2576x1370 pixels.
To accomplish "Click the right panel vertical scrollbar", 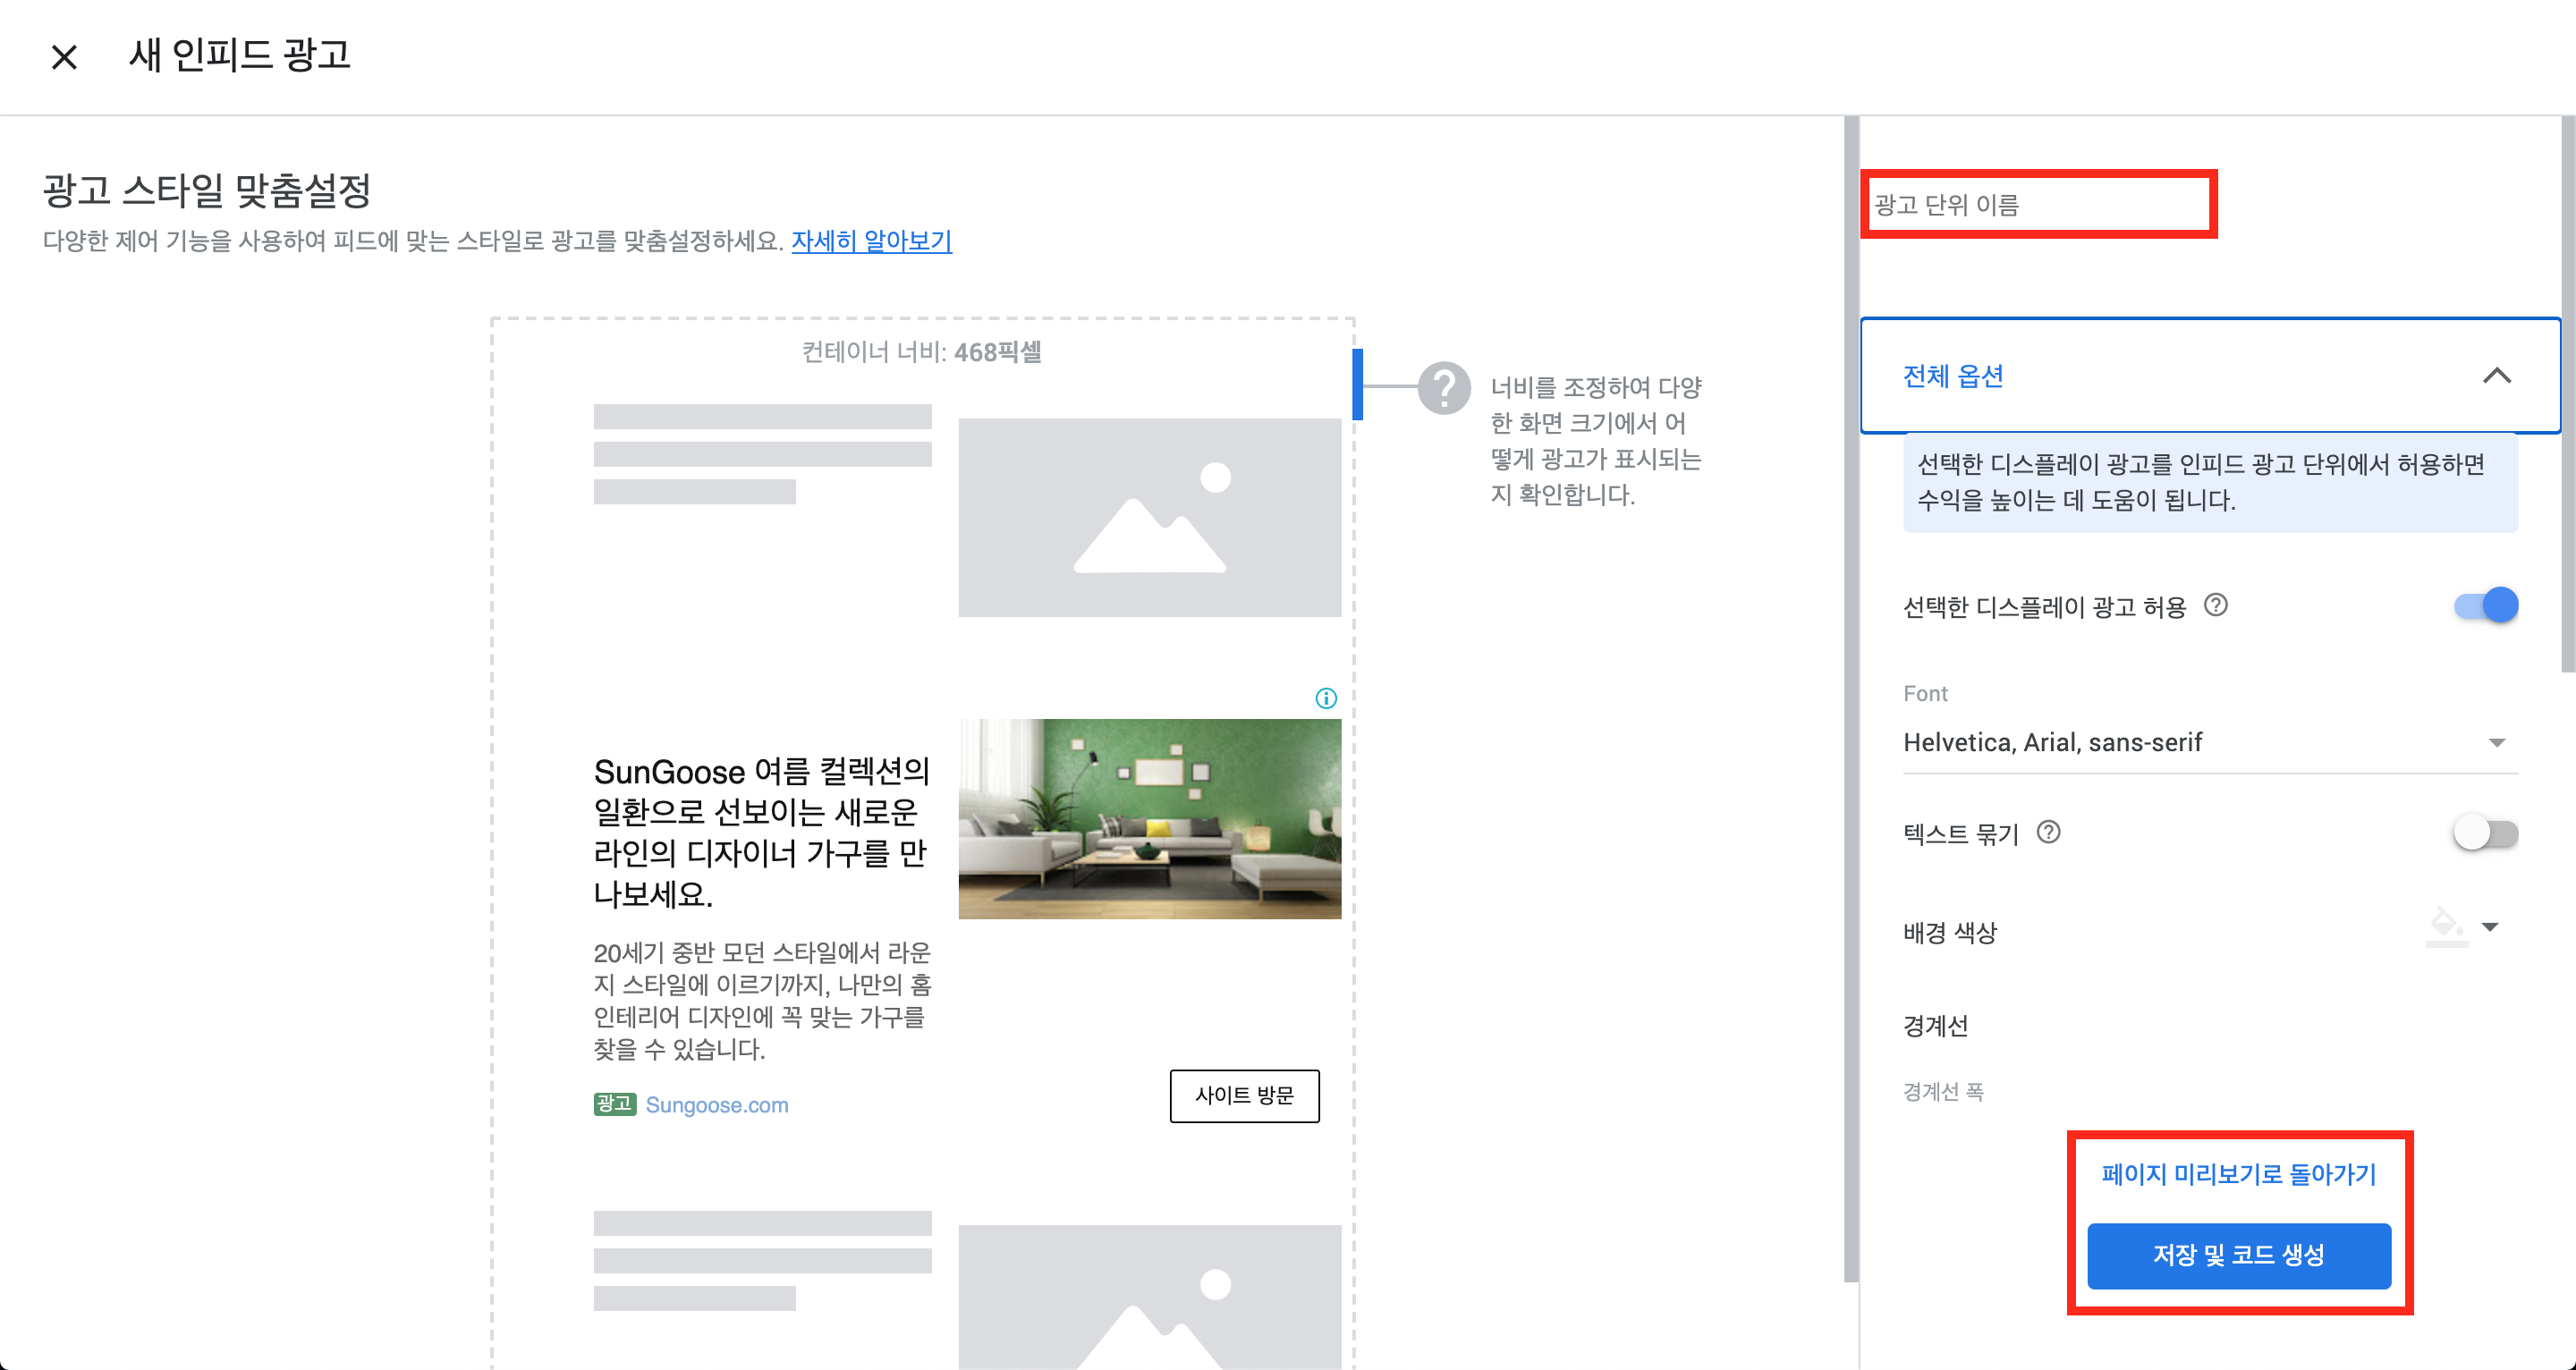I will (2567, 395).
